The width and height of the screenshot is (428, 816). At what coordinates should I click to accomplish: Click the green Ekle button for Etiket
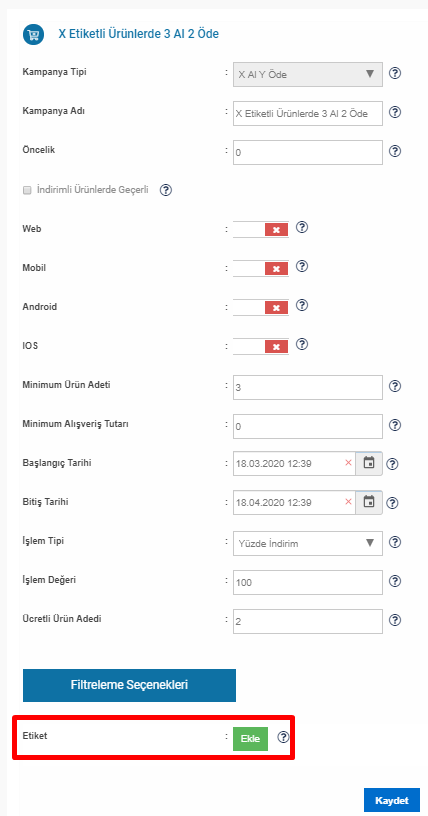pyautogui.click(x=250, y=739)
